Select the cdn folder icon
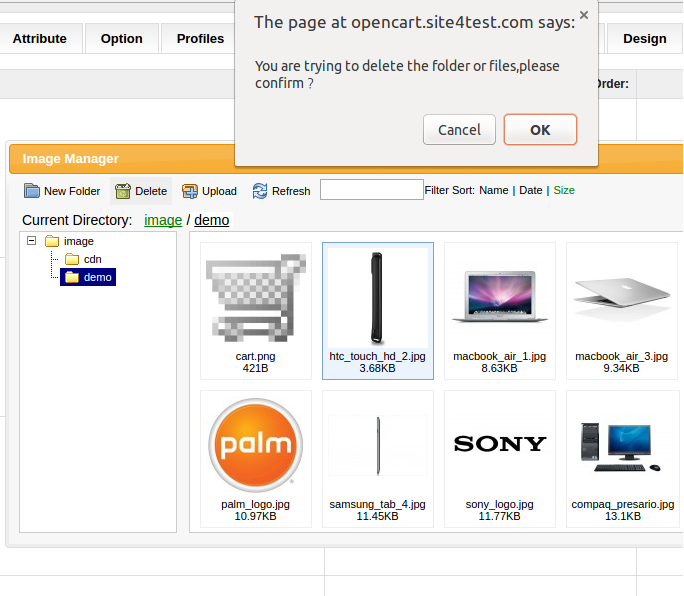 click(72, 260)
